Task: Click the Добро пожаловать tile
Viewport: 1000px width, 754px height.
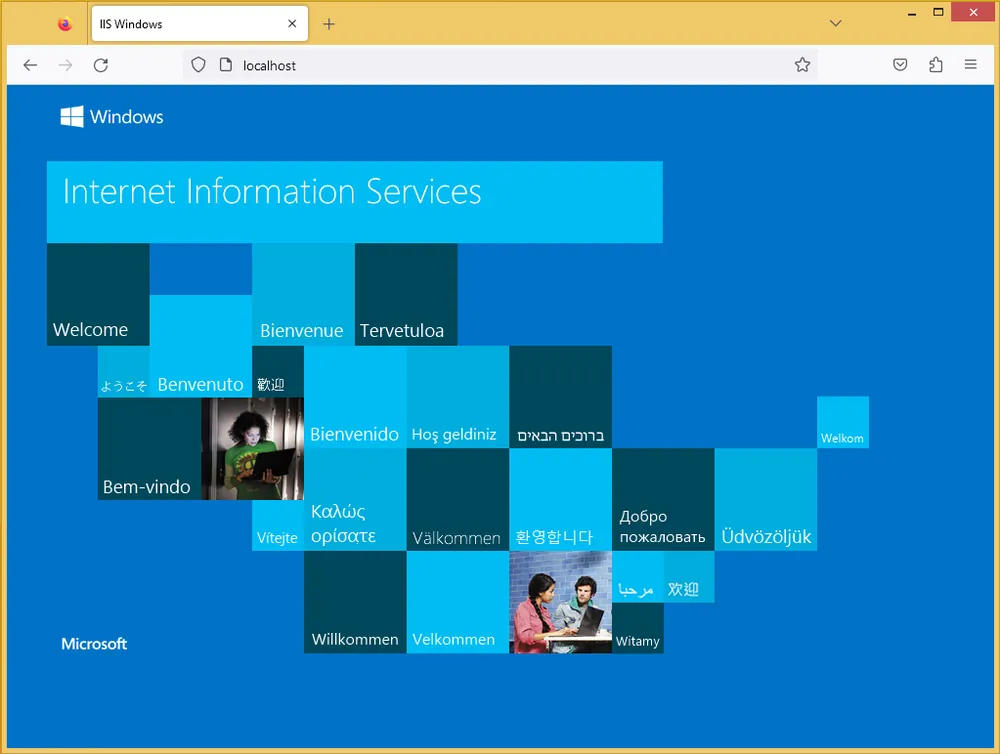Action: [x=663, y=499]
